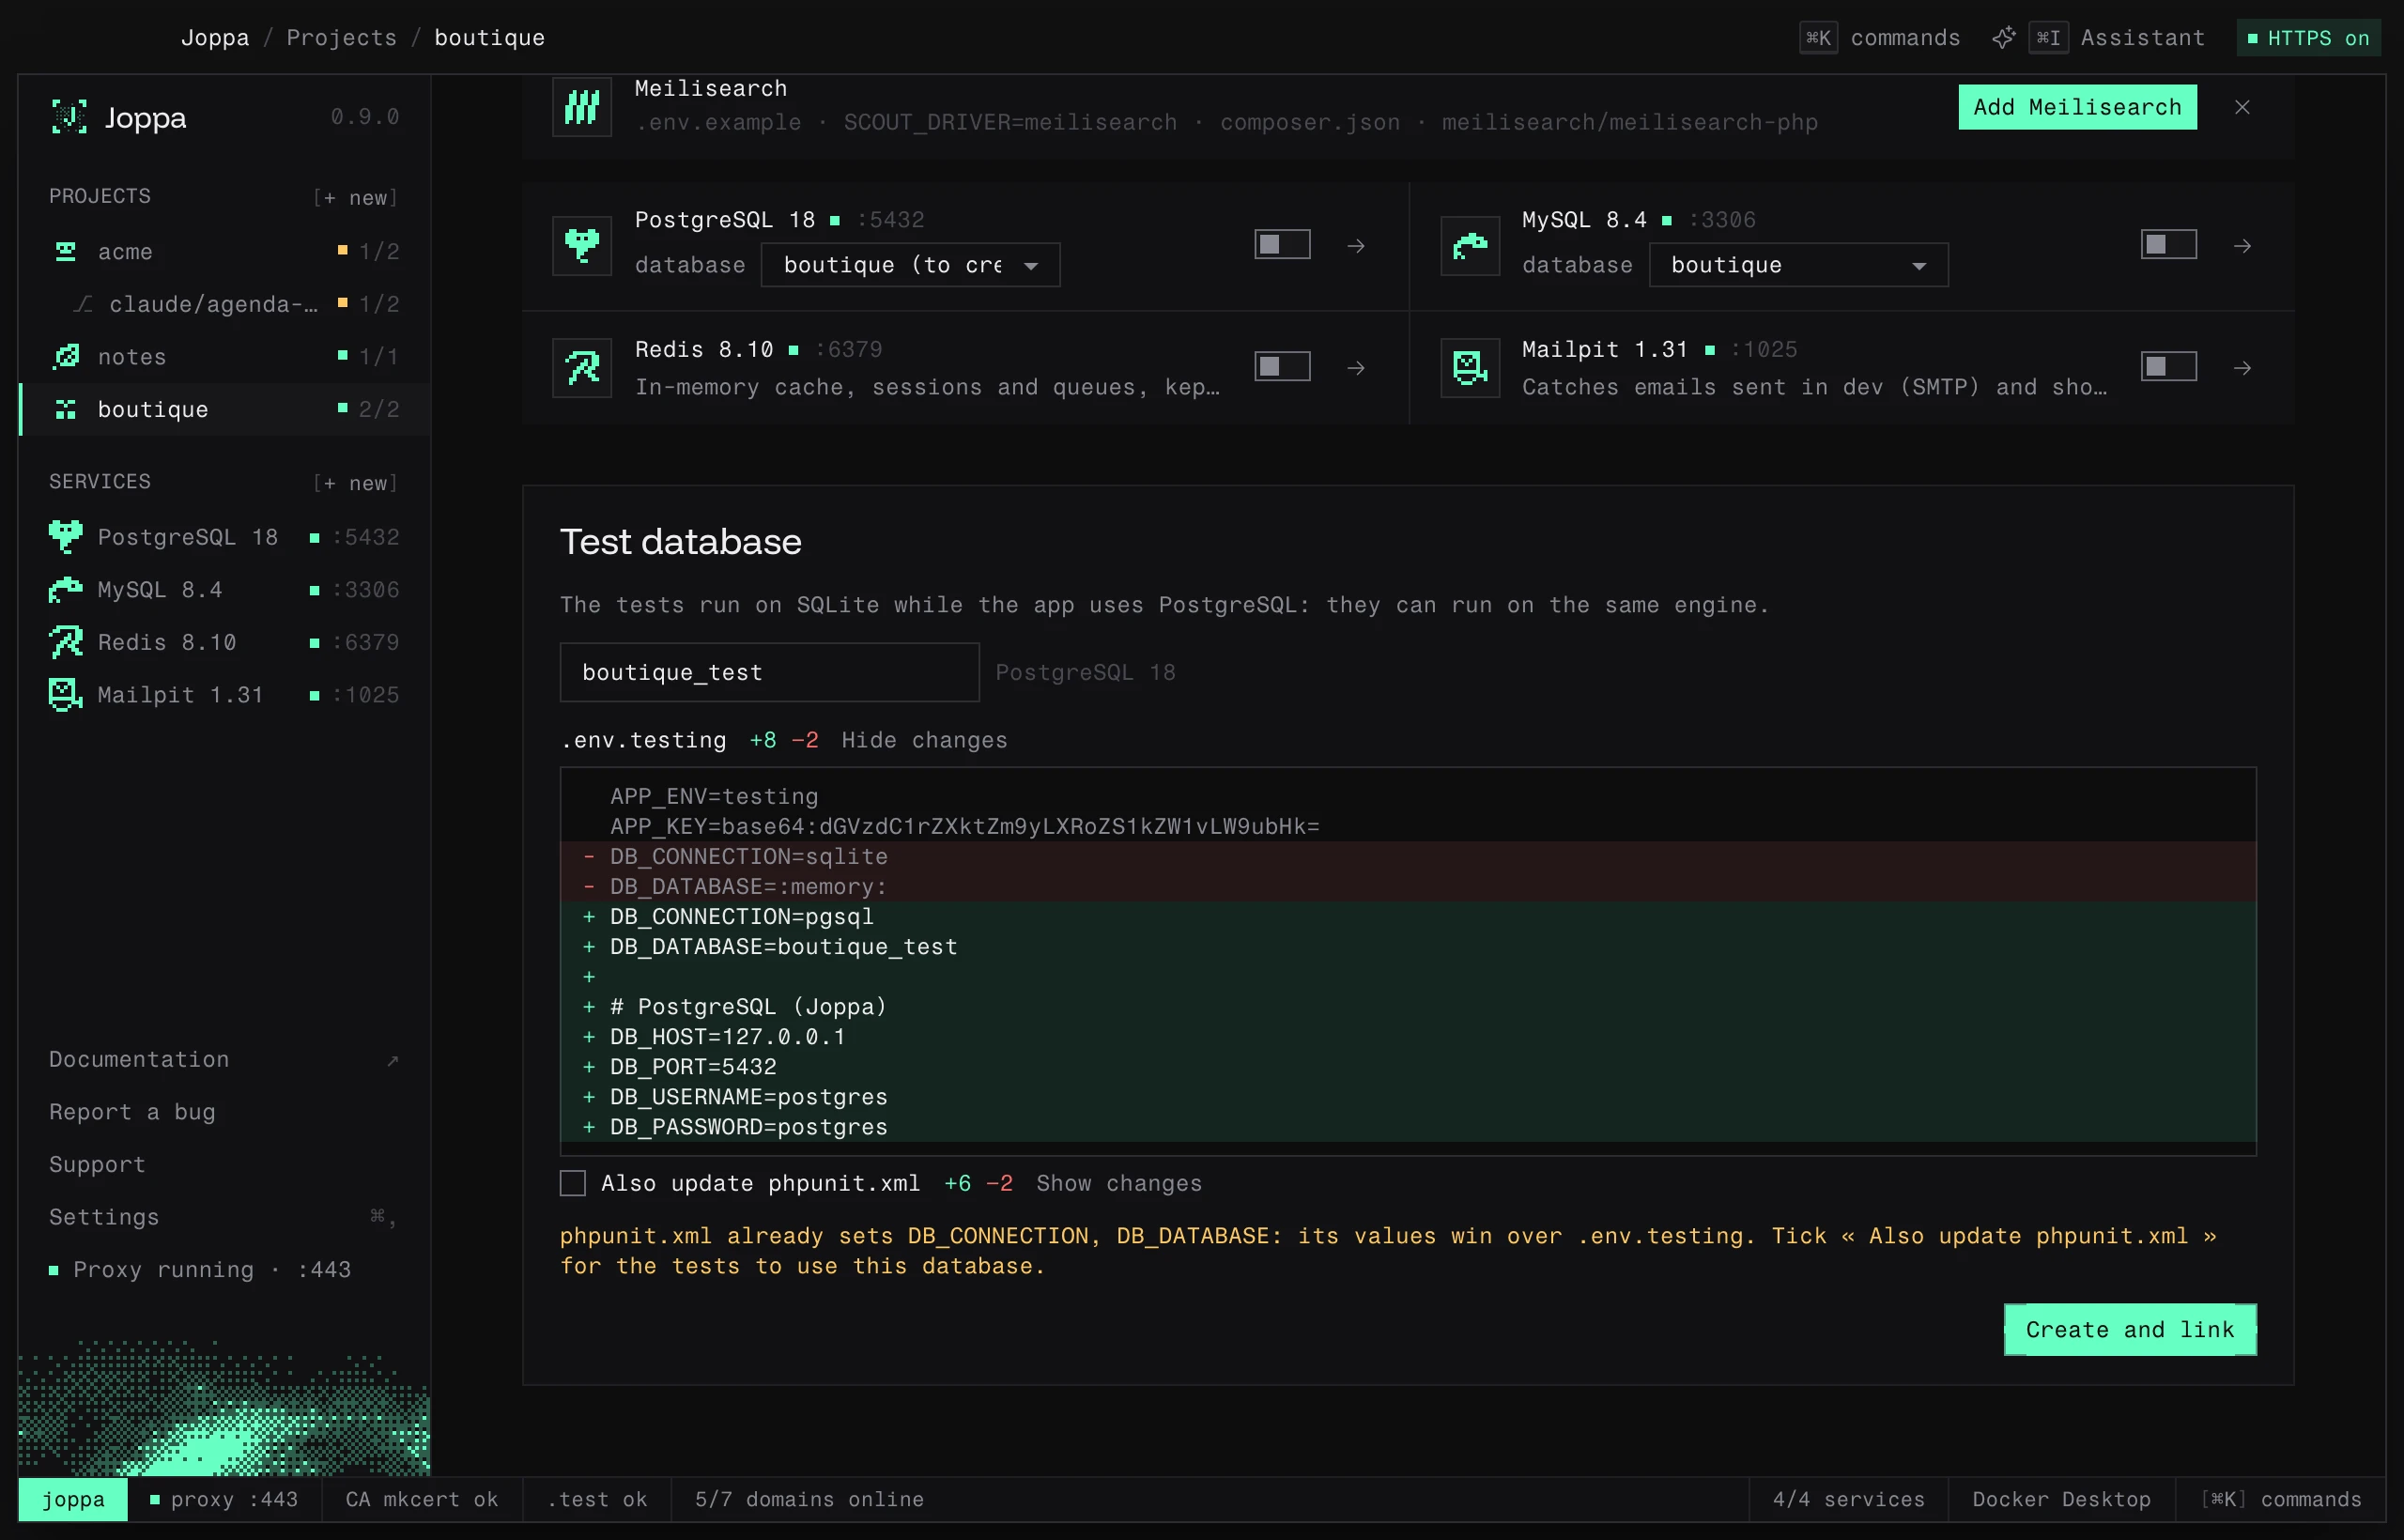Open claude/agenda branch entry

coord(224,304)
